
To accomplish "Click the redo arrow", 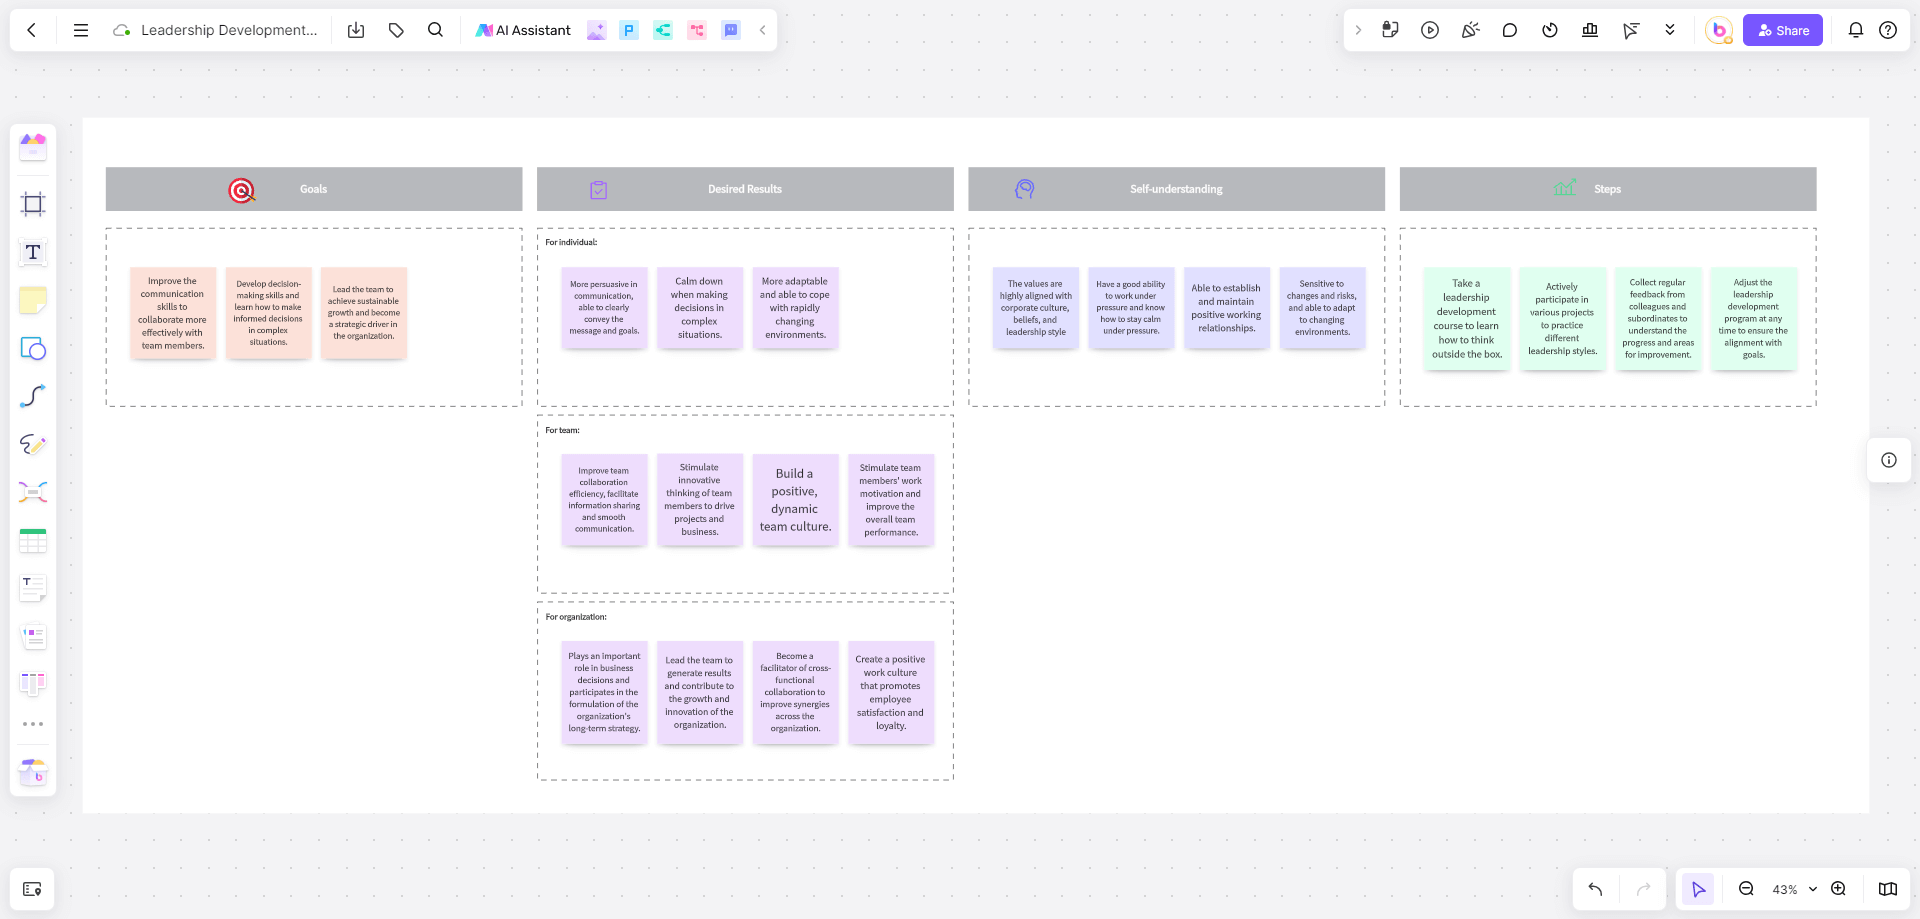I will 1643,889.
